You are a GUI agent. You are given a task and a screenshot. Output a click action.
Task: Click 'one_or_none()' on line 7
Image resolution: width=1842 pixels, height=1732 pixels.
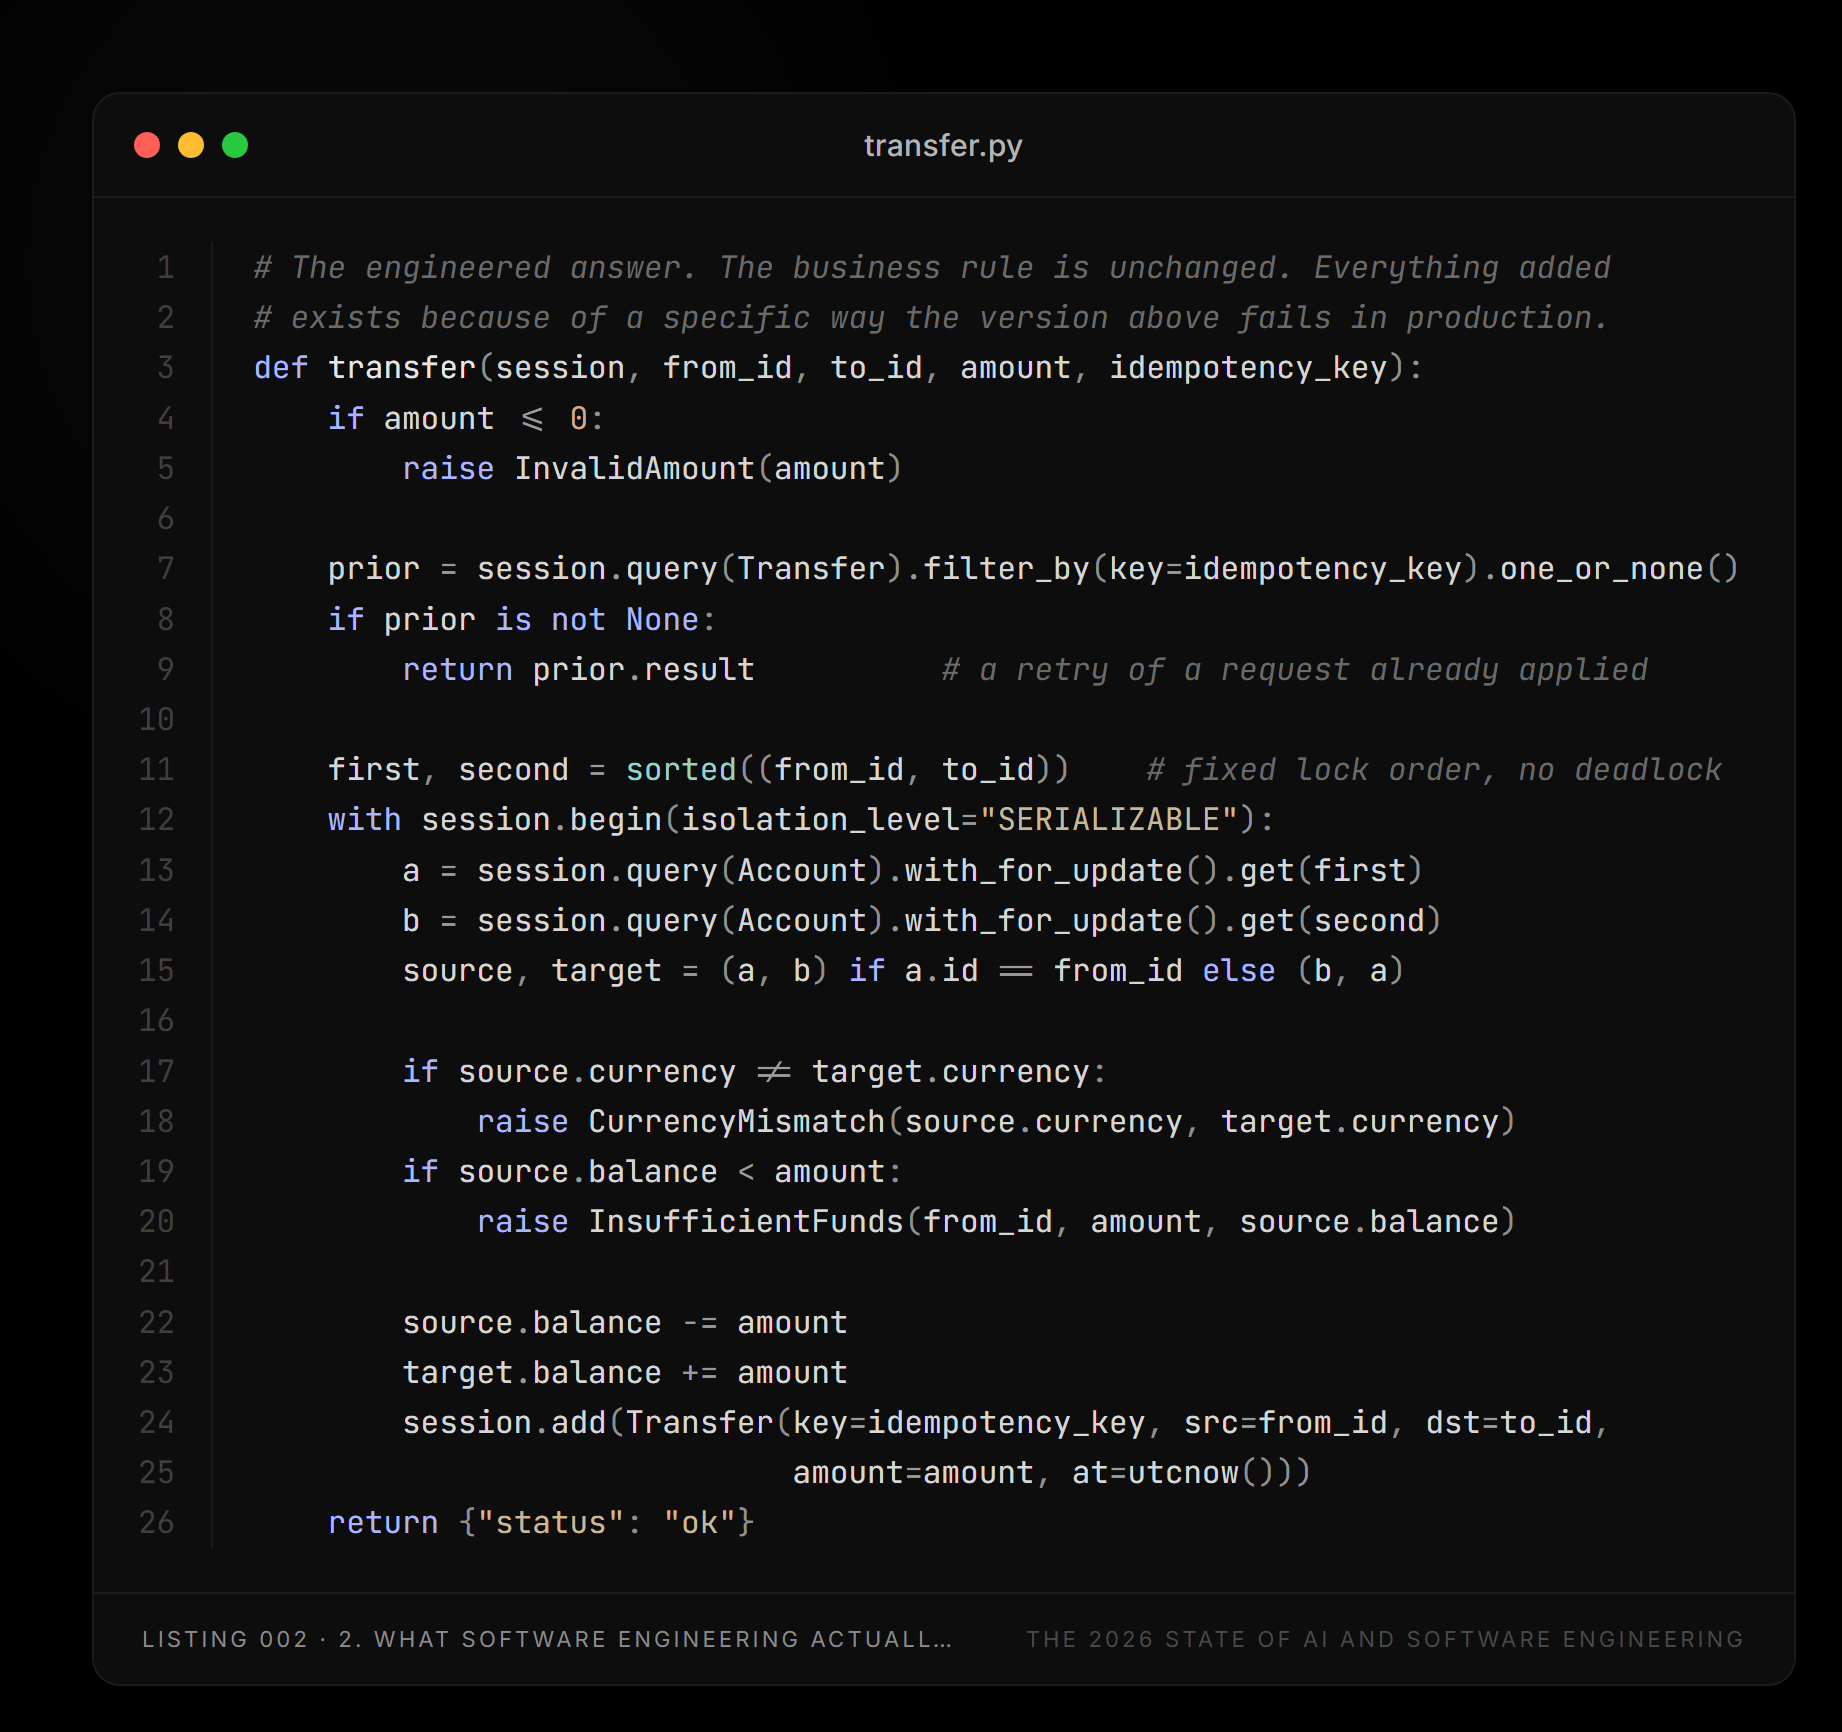coord(1619,569)
